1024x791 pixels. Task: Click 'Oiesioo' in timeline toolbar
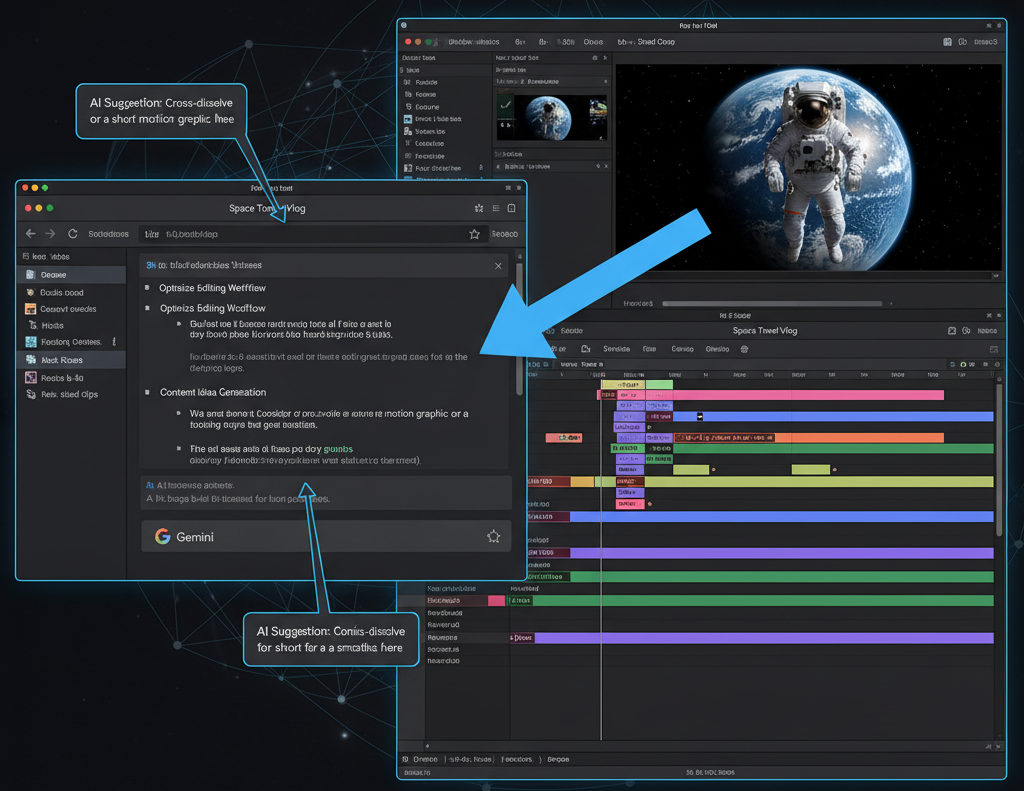pyautogui.click(x=717, y=349)
